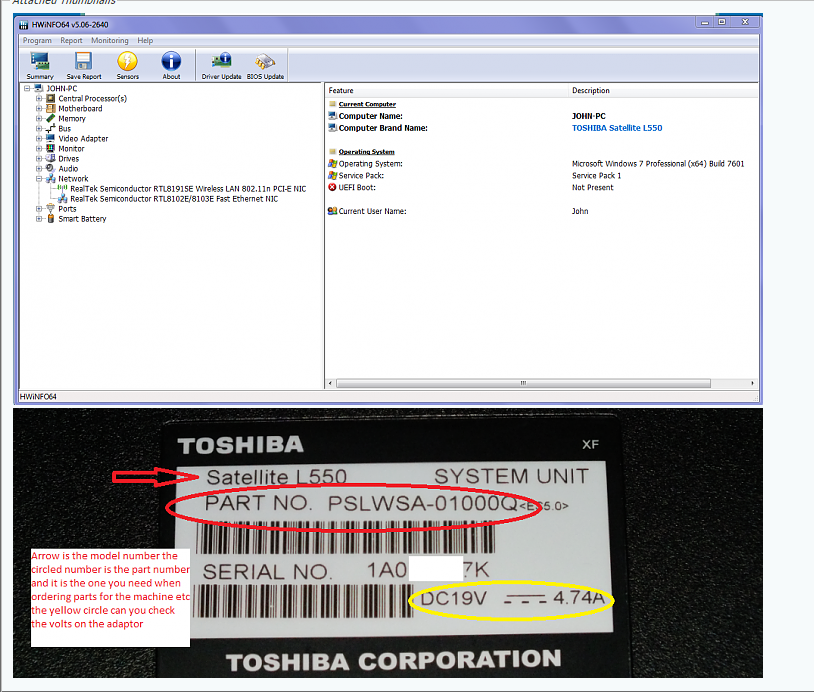Expand the Motherboard tree node
814x692 pixels.
point(39,108)
